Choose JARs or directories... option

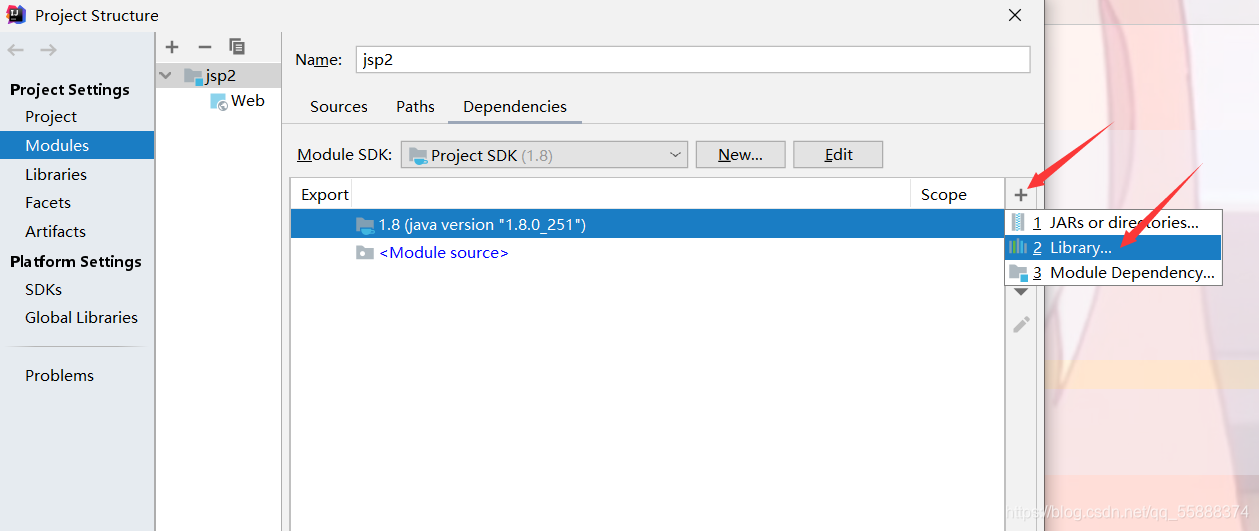point(1113,222)
